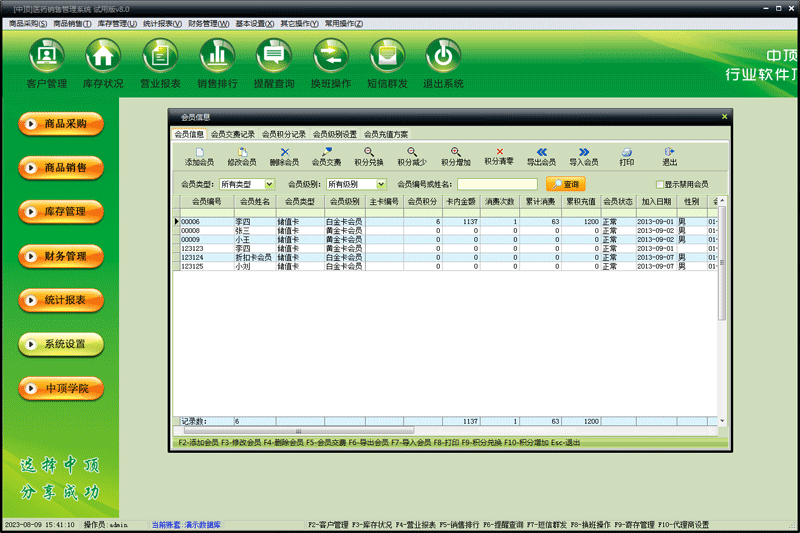Open 营业报表 business report icon
Screen dimensions: 800x533
click(160, 64)
